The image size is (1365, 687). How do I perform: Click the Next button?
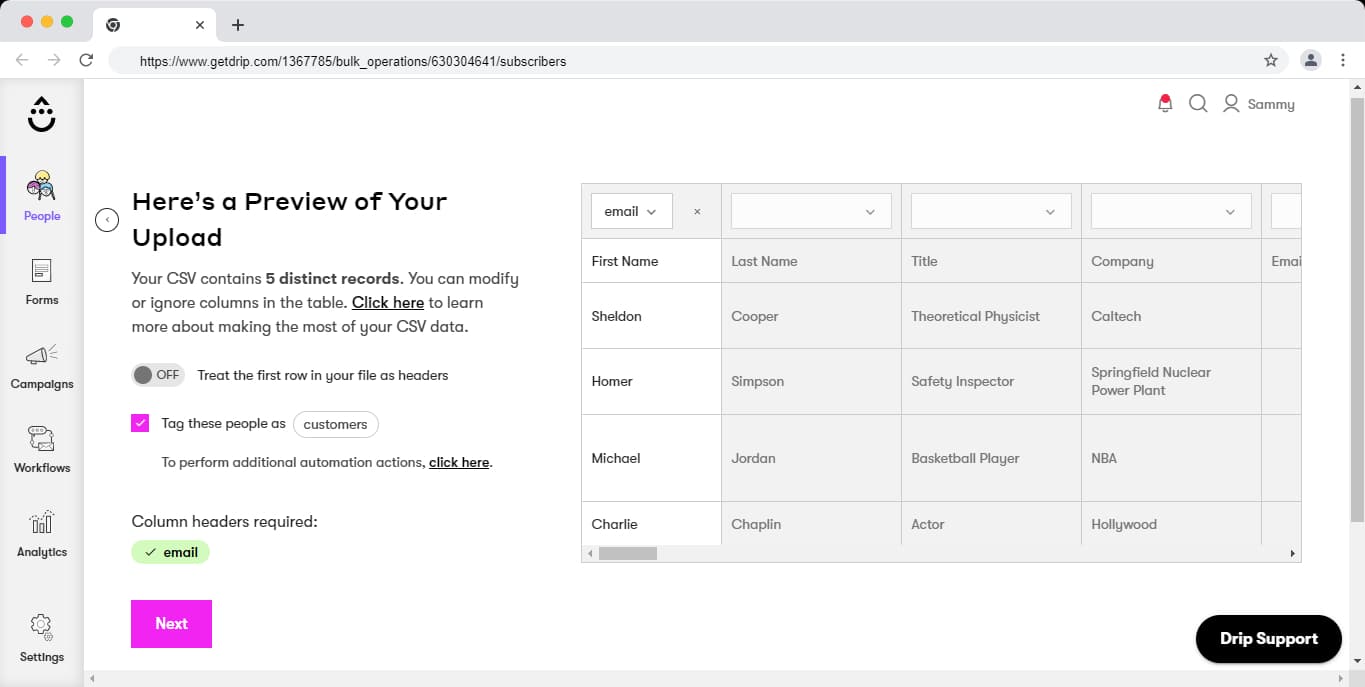(171, 624)
